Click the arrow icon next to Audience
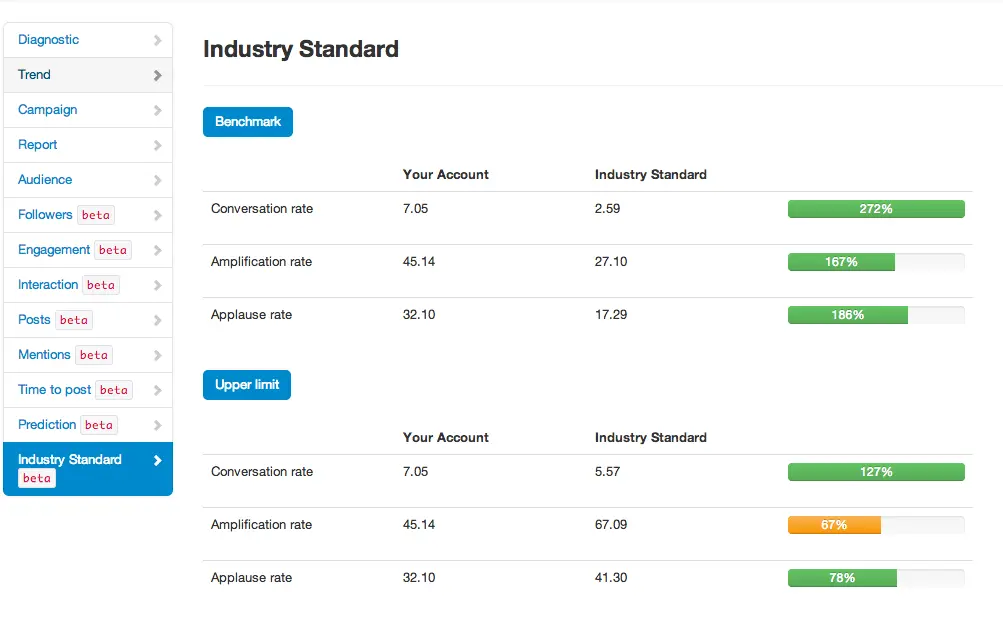The width and height of the screenshot is (1003, 626). point(157,181)
